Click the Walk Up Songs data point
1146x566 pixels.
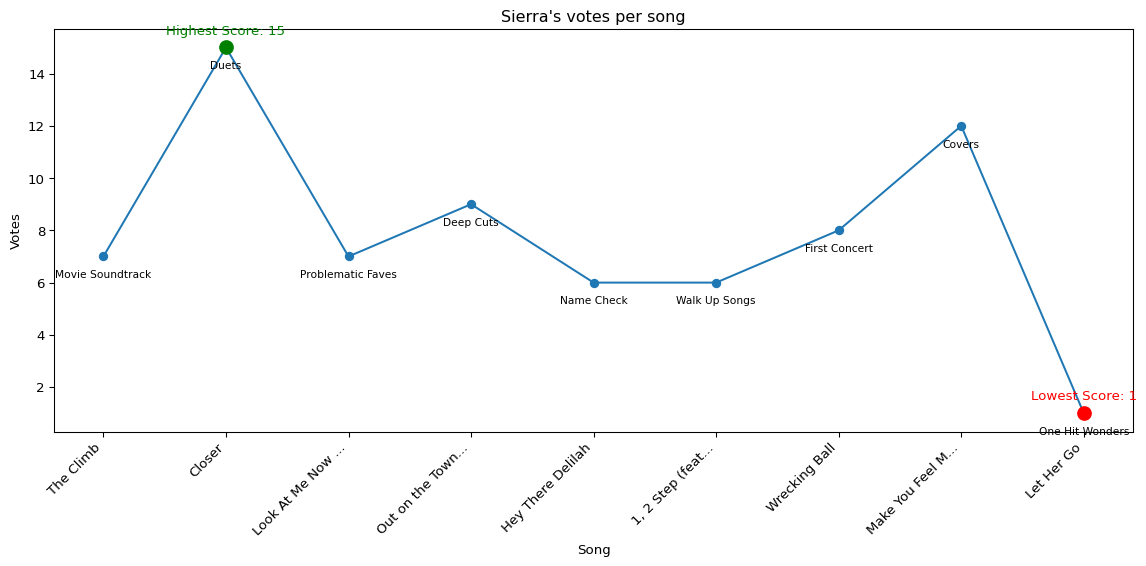716,283
